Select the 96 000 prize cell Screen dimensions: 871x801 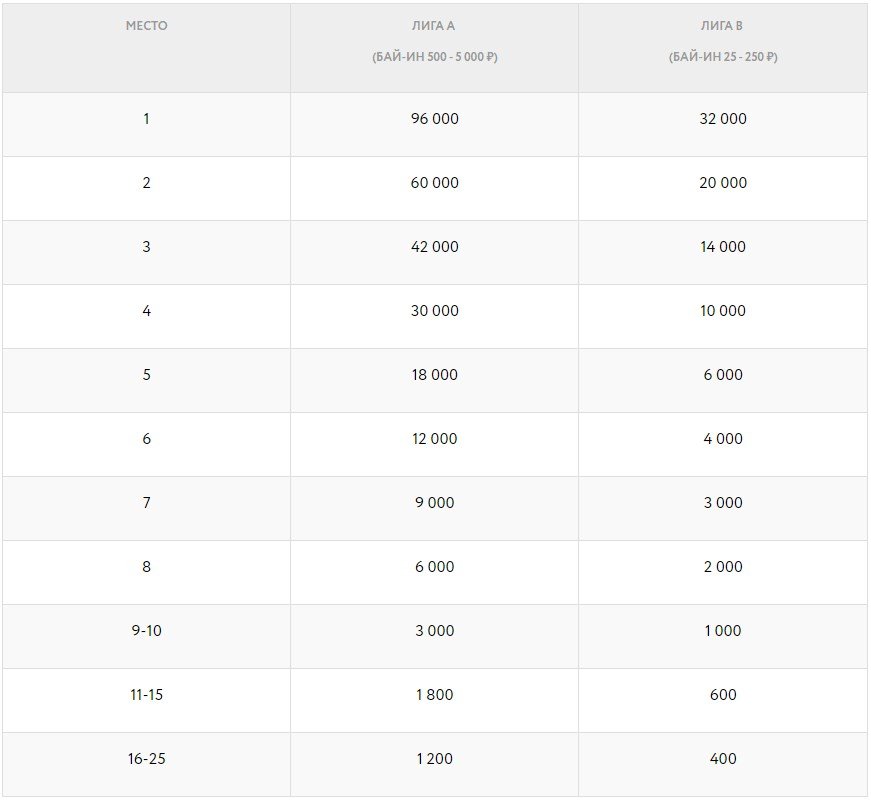[x=434, y=119]
